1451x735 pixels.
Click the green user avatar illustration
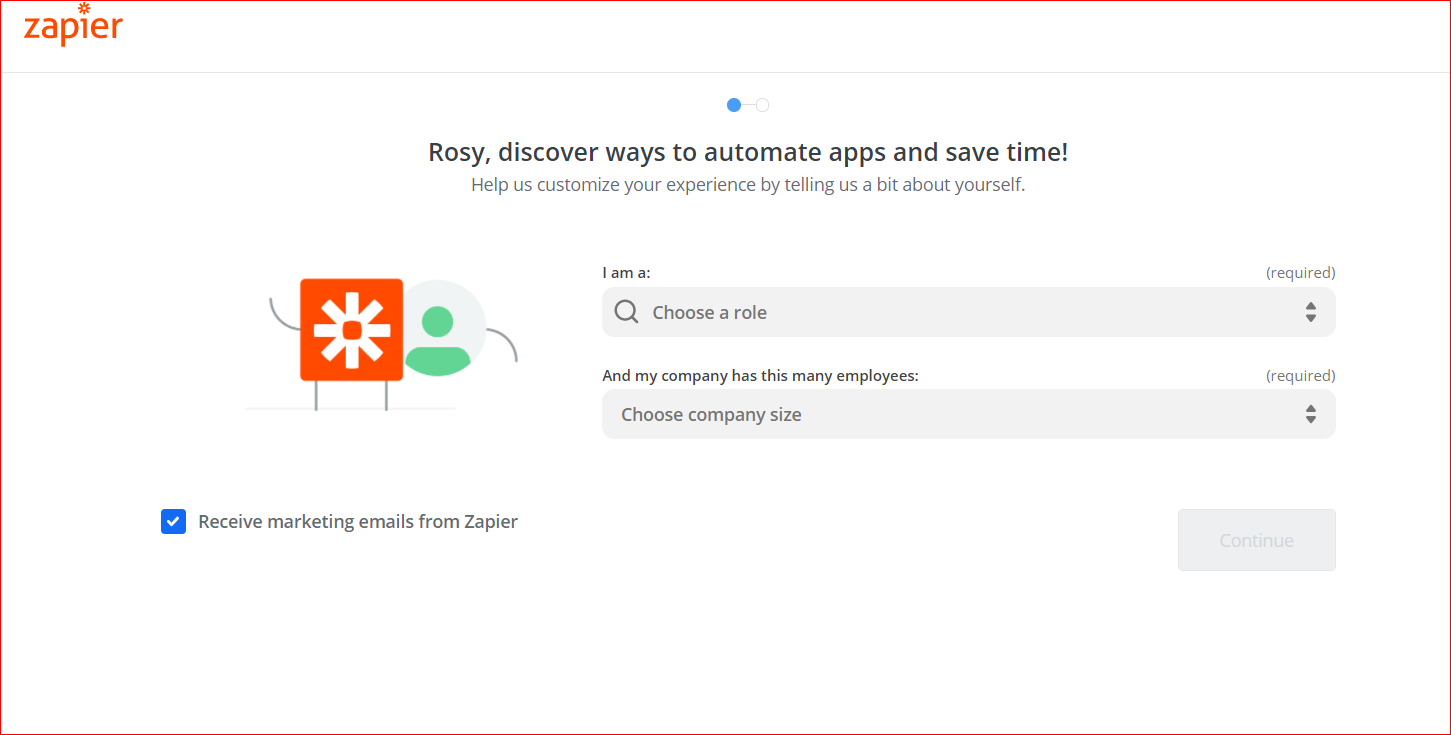(x=439, y=340)
